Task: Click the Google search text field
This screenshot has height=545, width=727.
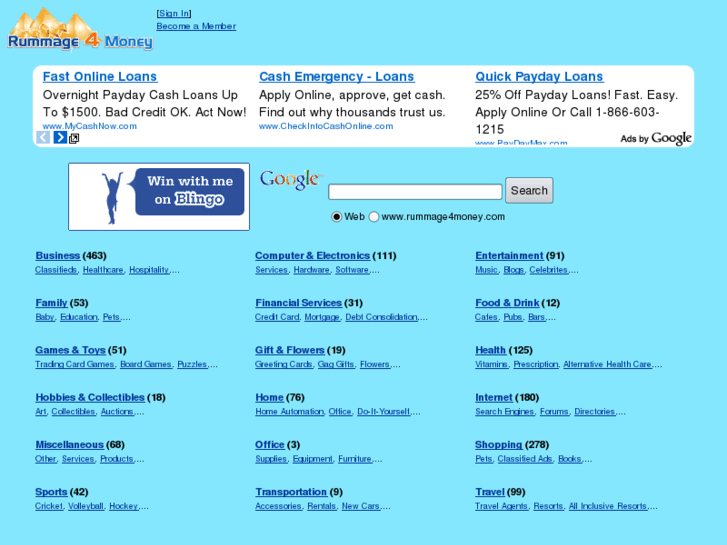Action: tap(415, 192)
